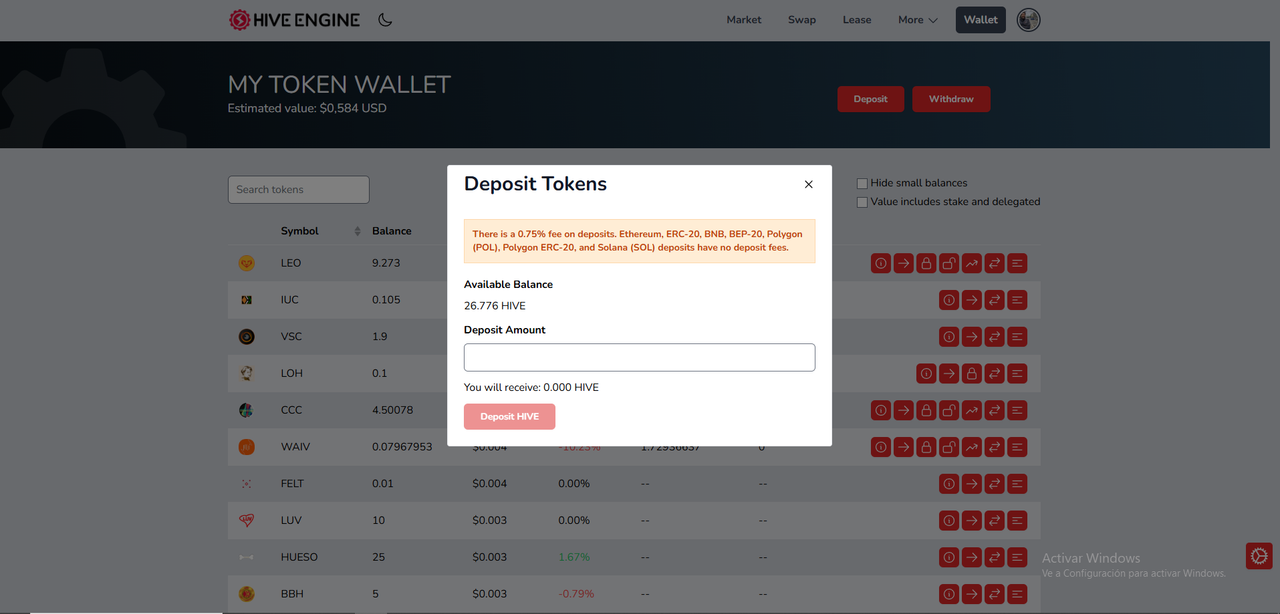Click the Balance column header

pos(392,231)
